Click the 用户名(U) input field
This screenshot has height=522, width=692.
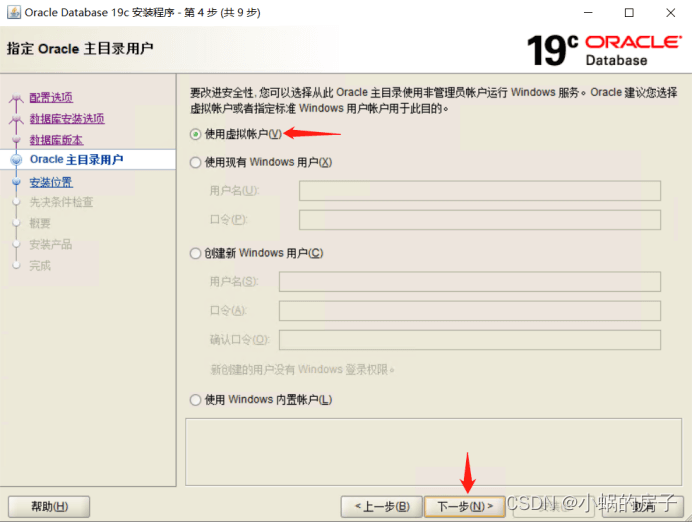(x=480, y=191)
